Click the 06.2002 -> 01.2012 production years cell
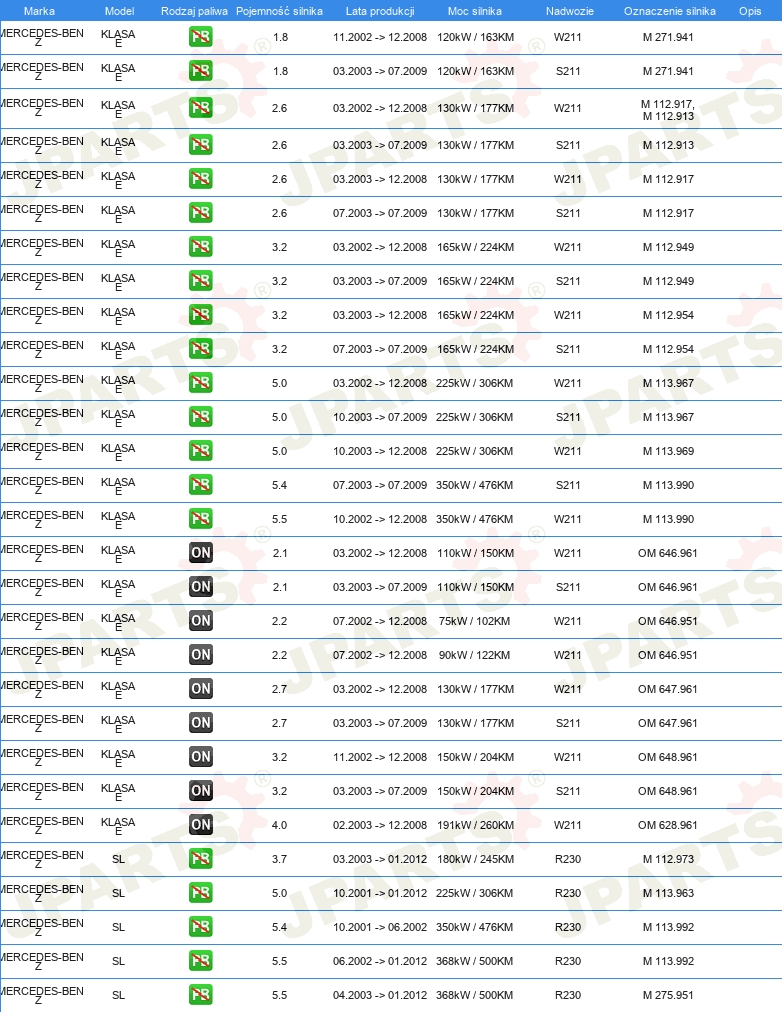This screenshot has height=1012, width=782. click(380, 961)
